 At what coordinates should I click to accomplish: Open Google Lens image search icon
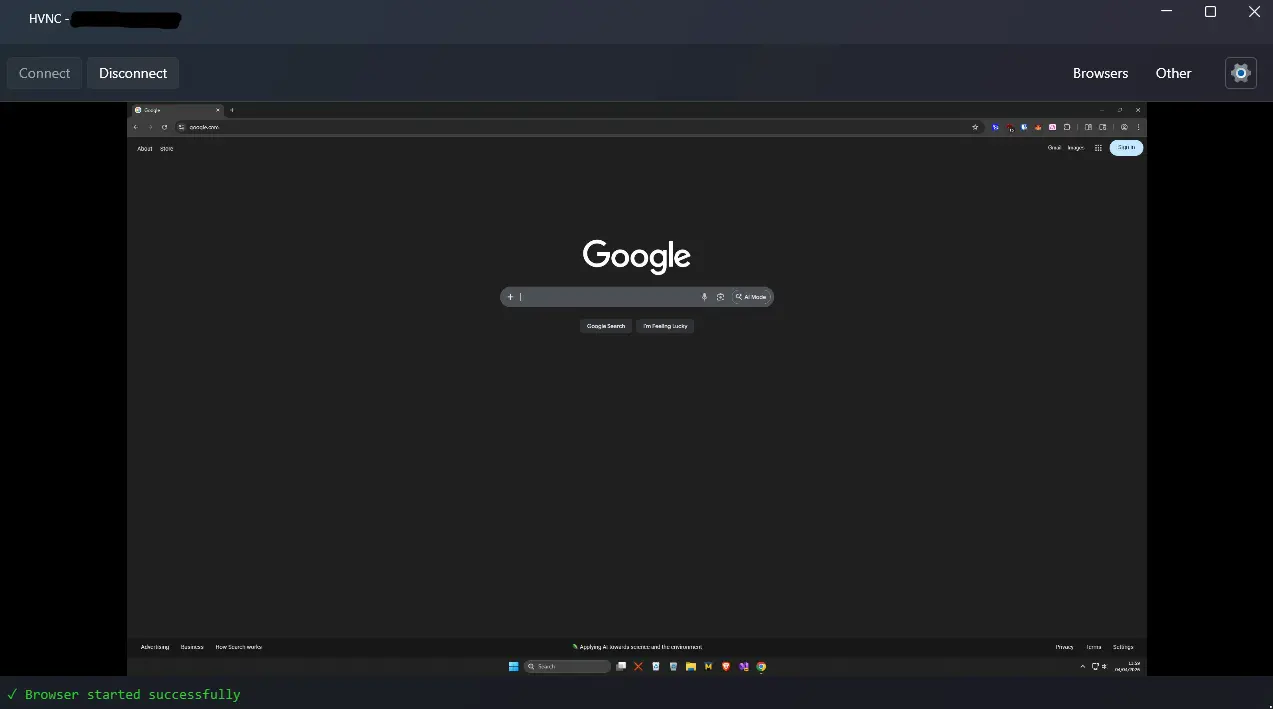coord(720,297)
